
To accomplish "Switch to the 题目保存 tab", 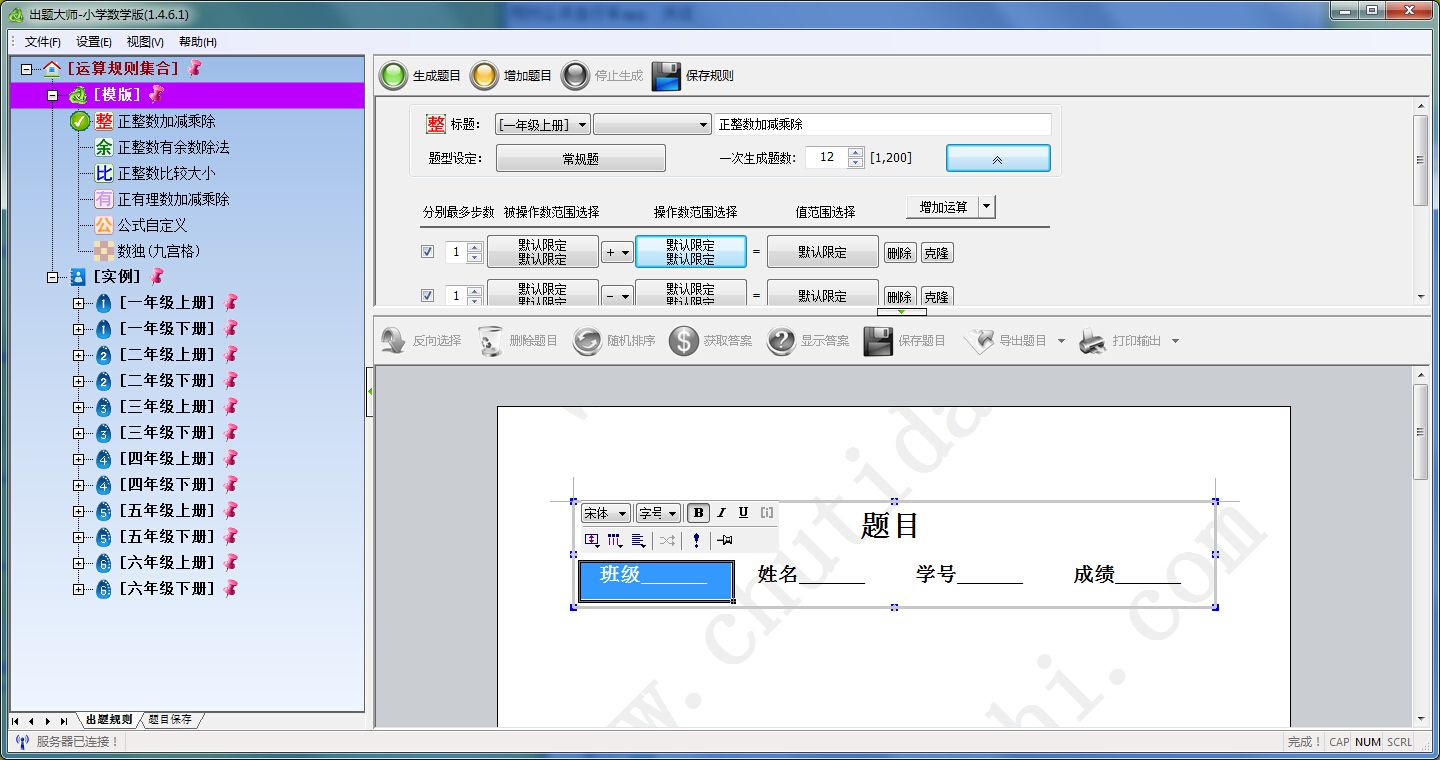I will [170, 719].
